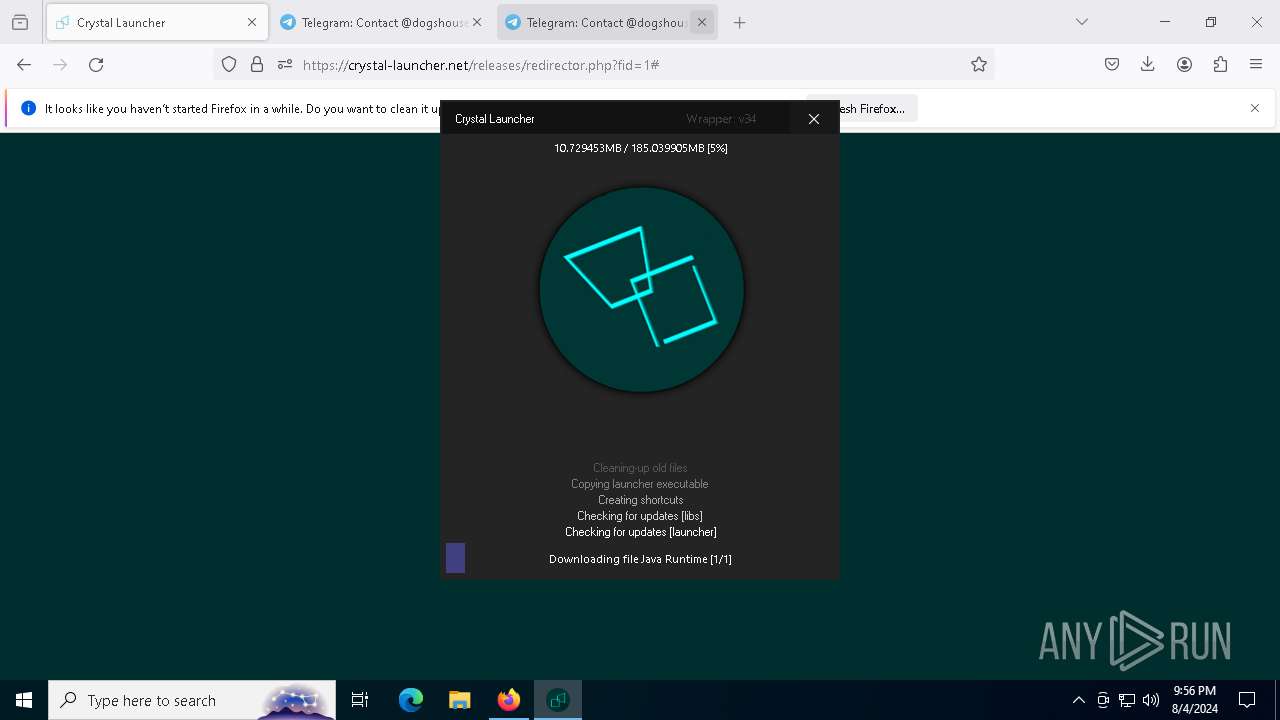1280x720 pixels.
Task: Go back to the previous page
Action: point(24,64)
